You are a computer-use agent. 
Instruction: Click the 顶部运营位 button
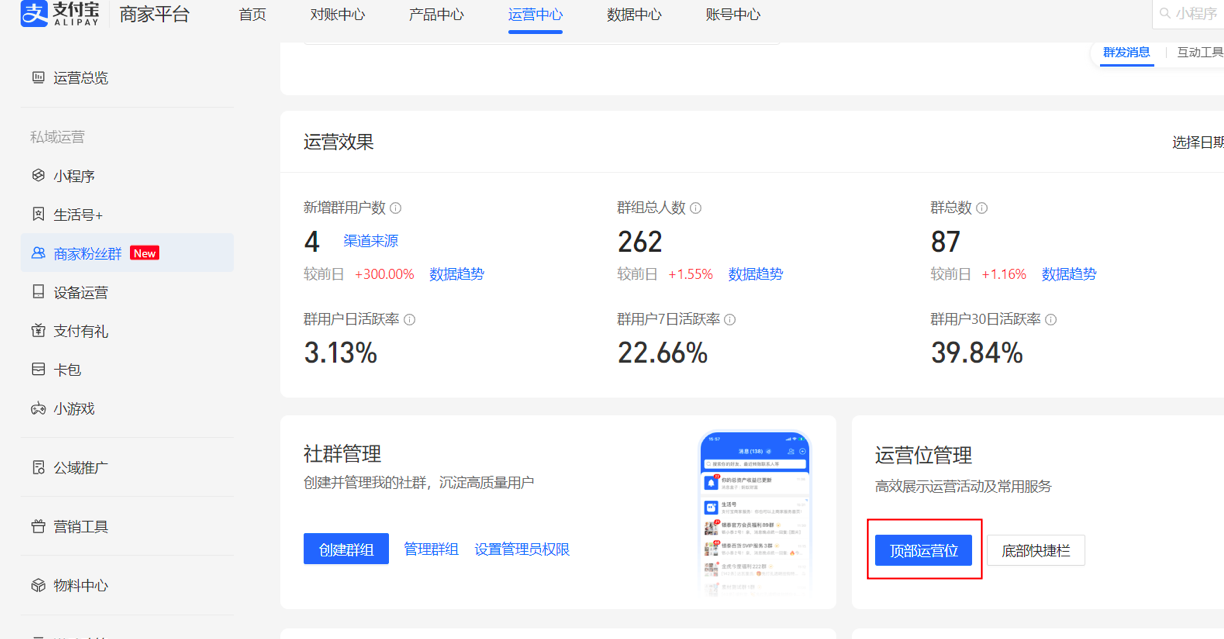(923, 550)
